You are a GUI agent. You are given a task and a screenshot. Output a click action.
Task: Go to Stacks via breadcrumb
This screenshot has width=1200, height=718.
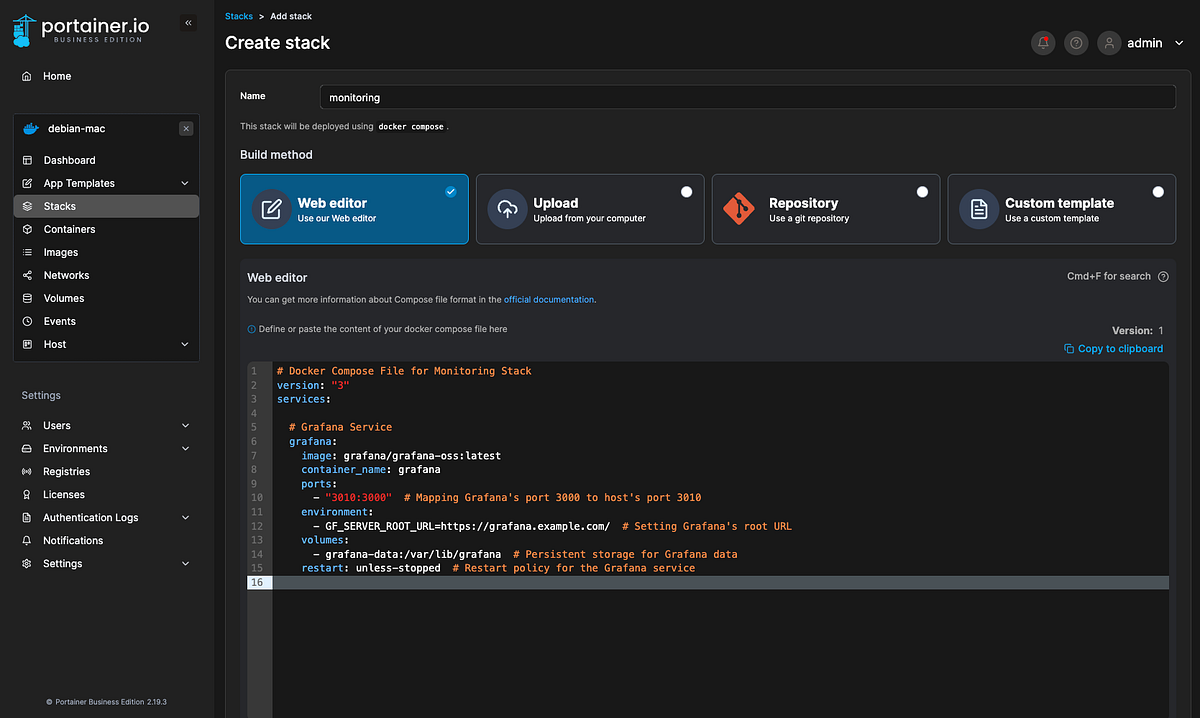(238, 16)
